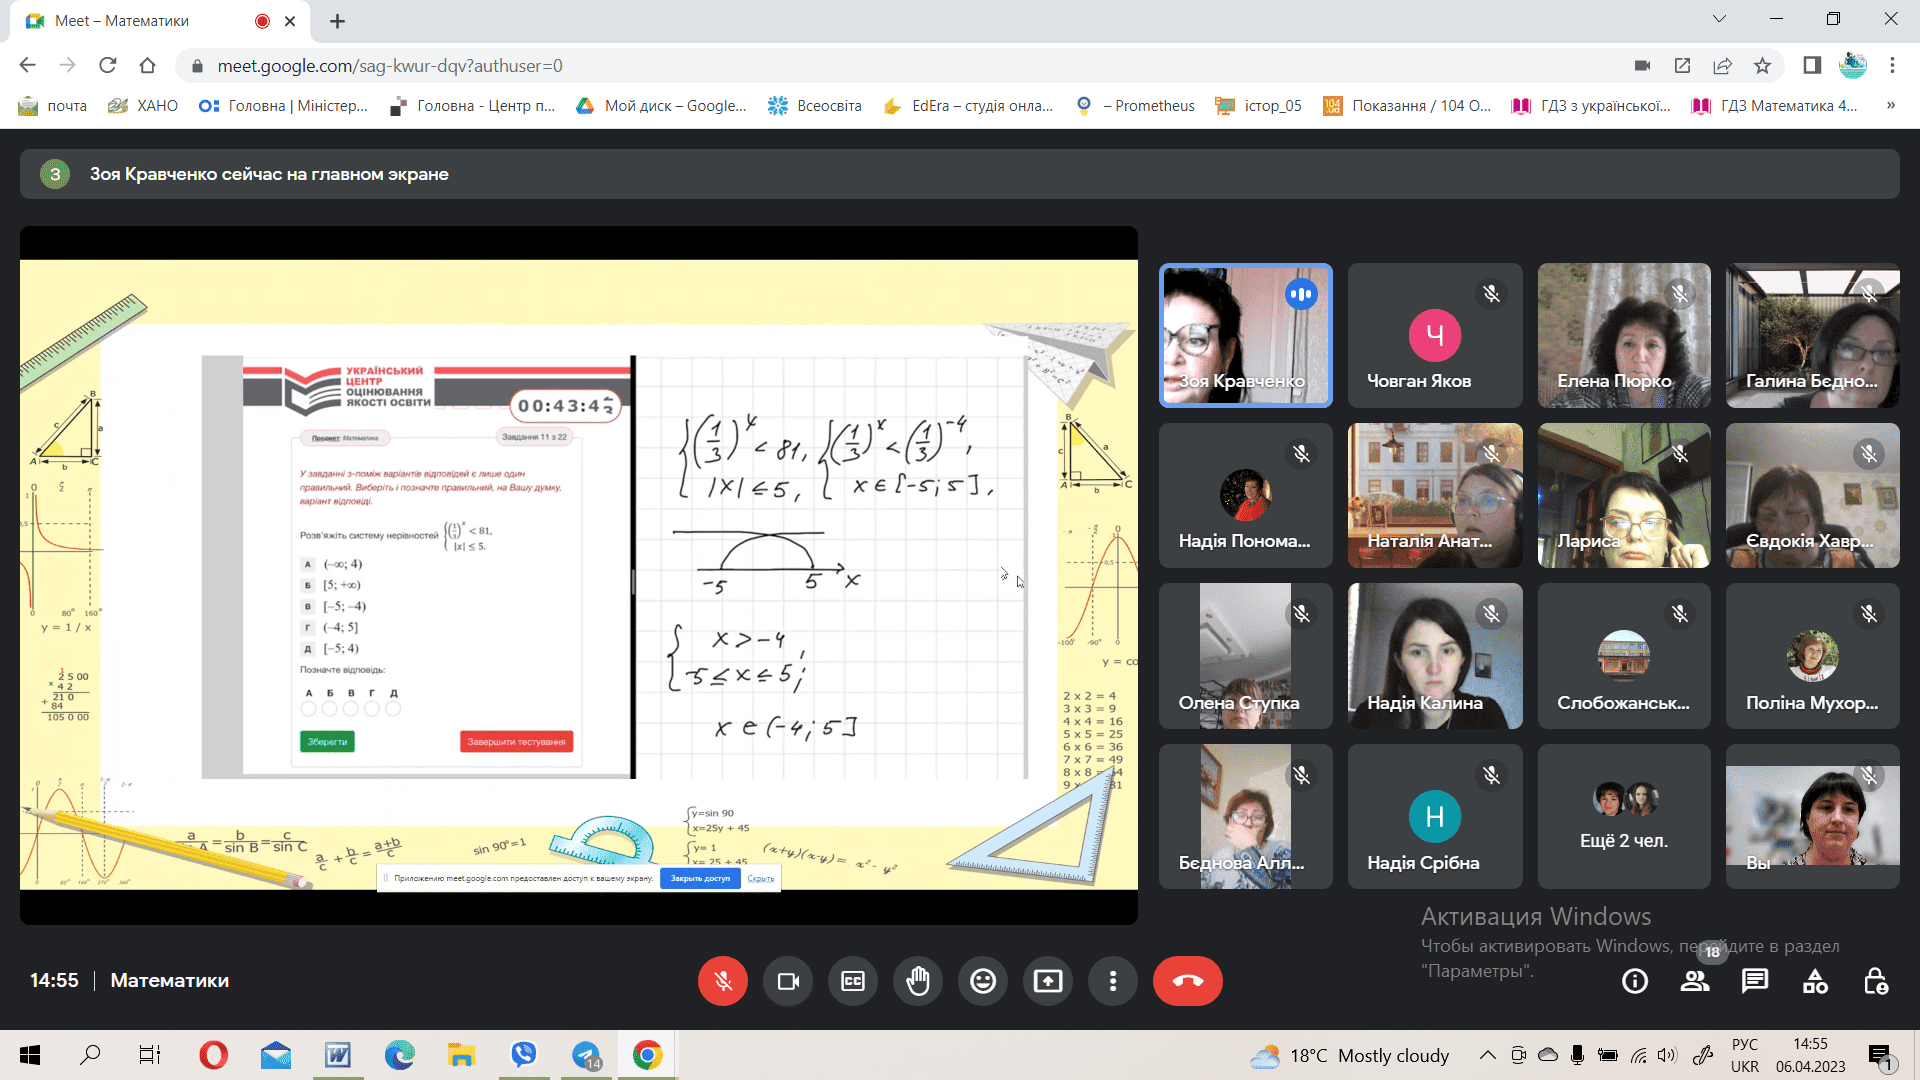Show hidden system tray icons chevron
This screenshot has width=1920, height=1080.
coord(1488,1055)
